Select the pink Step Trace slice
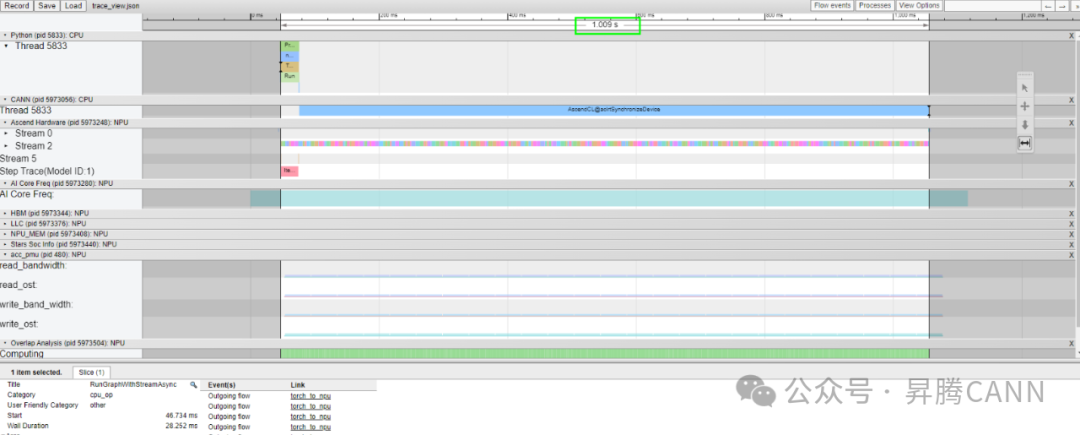Viewport: 1080px width, 435px height. 289,171
